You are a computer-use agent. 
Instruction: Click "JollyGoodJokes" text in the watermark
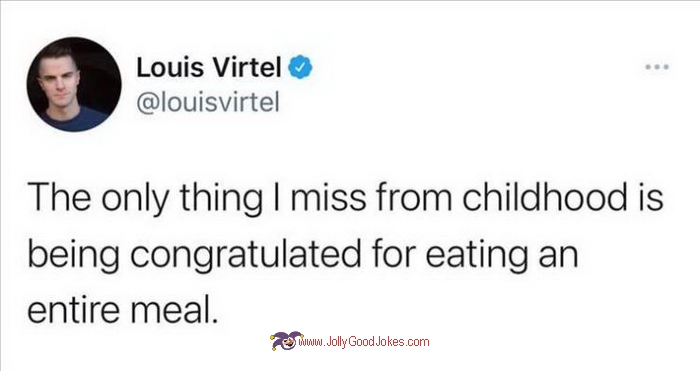(x=366, y=342)
